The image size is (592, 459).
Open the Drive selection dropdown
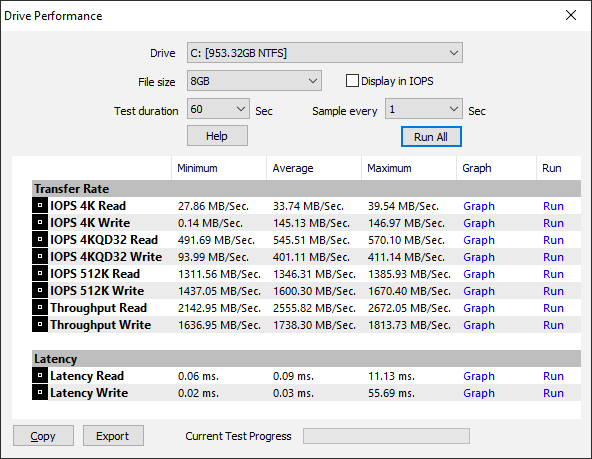pyautogui.click(x=325, y=53)
